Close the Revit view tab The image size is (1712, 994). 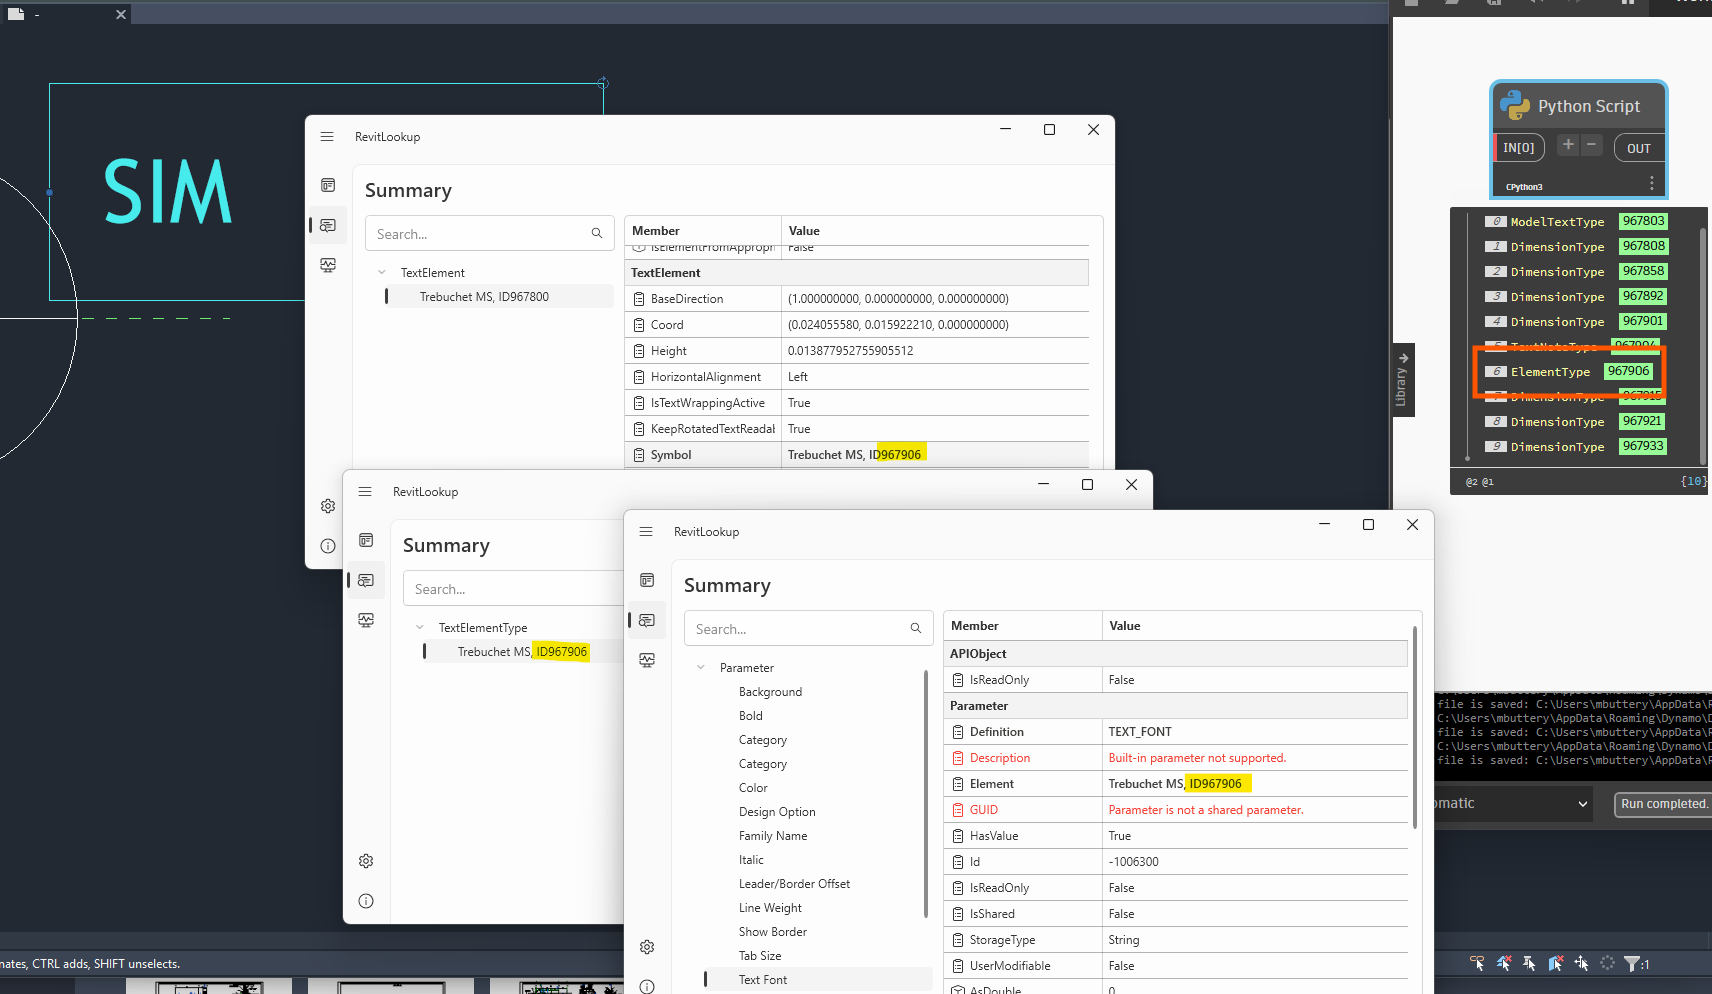point(121,14)
